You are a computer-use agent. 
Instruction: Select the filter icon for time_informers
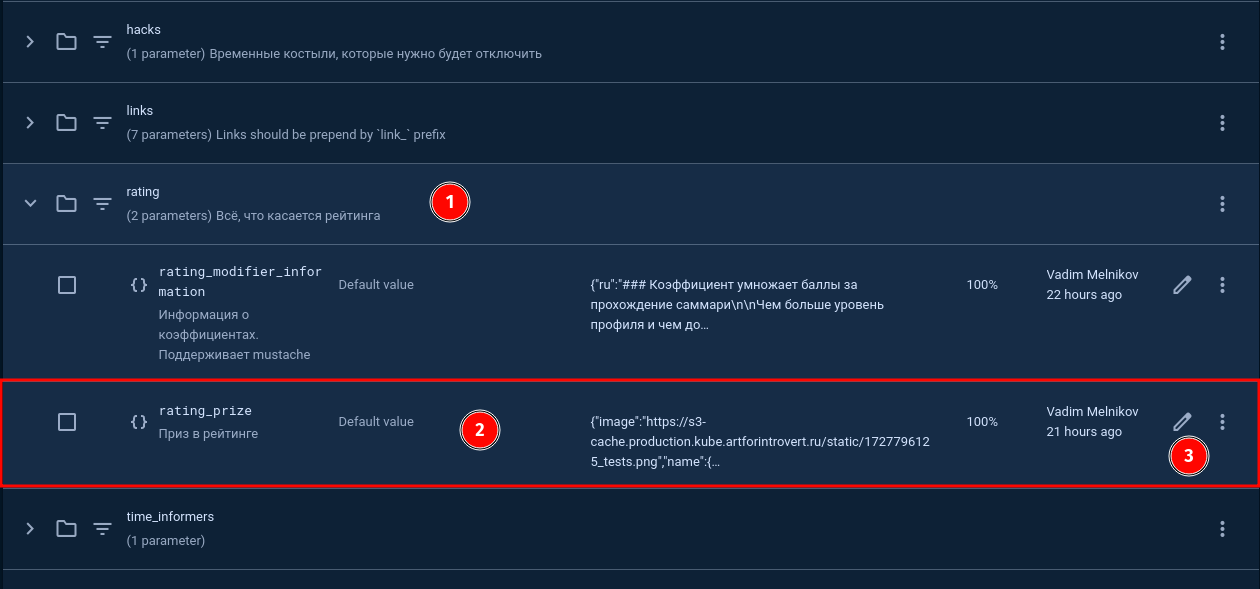click(101, 528)
